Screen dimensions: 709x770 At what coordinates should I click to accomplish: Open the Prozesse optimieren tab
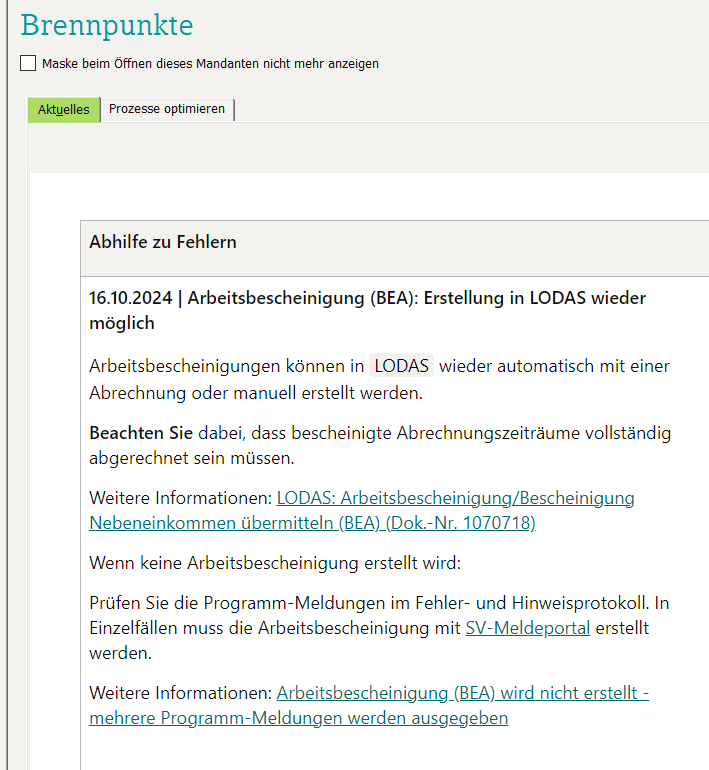click(x=167, y=109)
